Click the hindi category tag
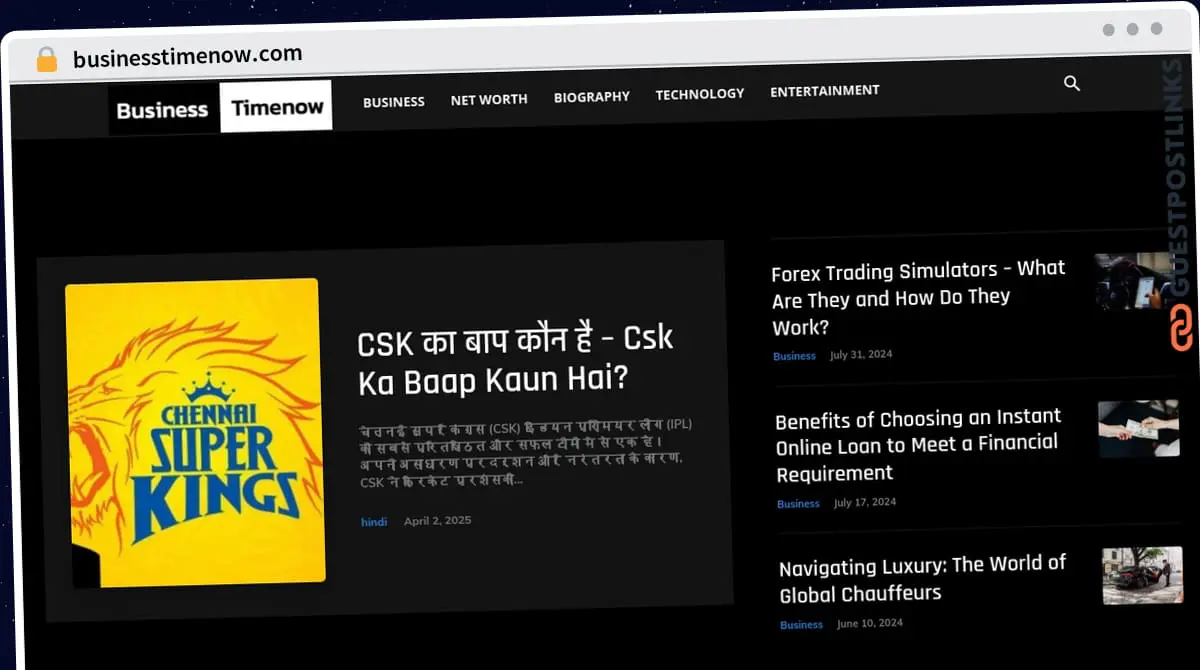Screen dimensions: 1200x670 [374, 522]
